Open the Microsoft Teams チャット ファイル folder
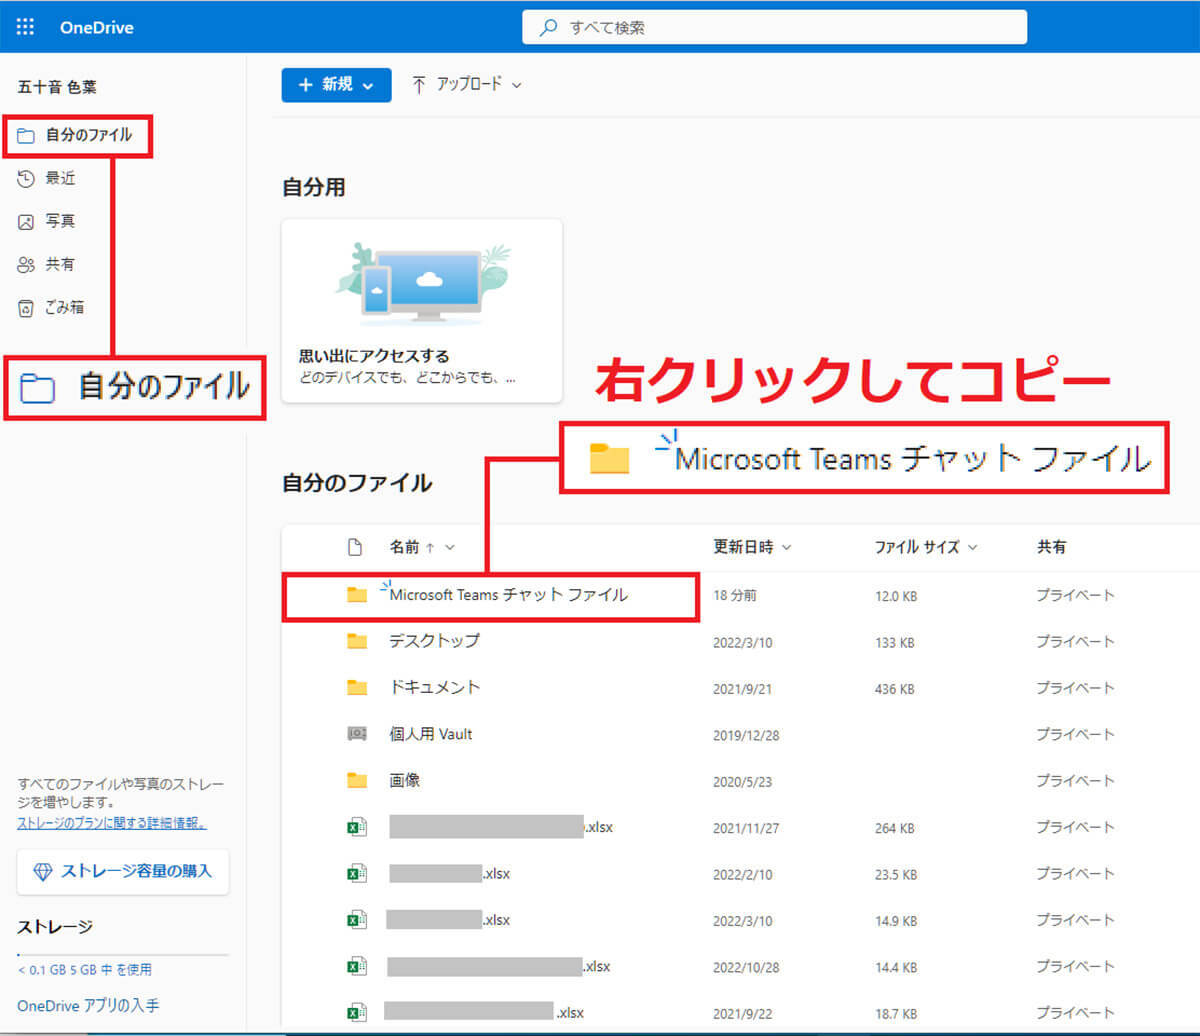This screenshot has width=1200, height=1036. point(508,595)
